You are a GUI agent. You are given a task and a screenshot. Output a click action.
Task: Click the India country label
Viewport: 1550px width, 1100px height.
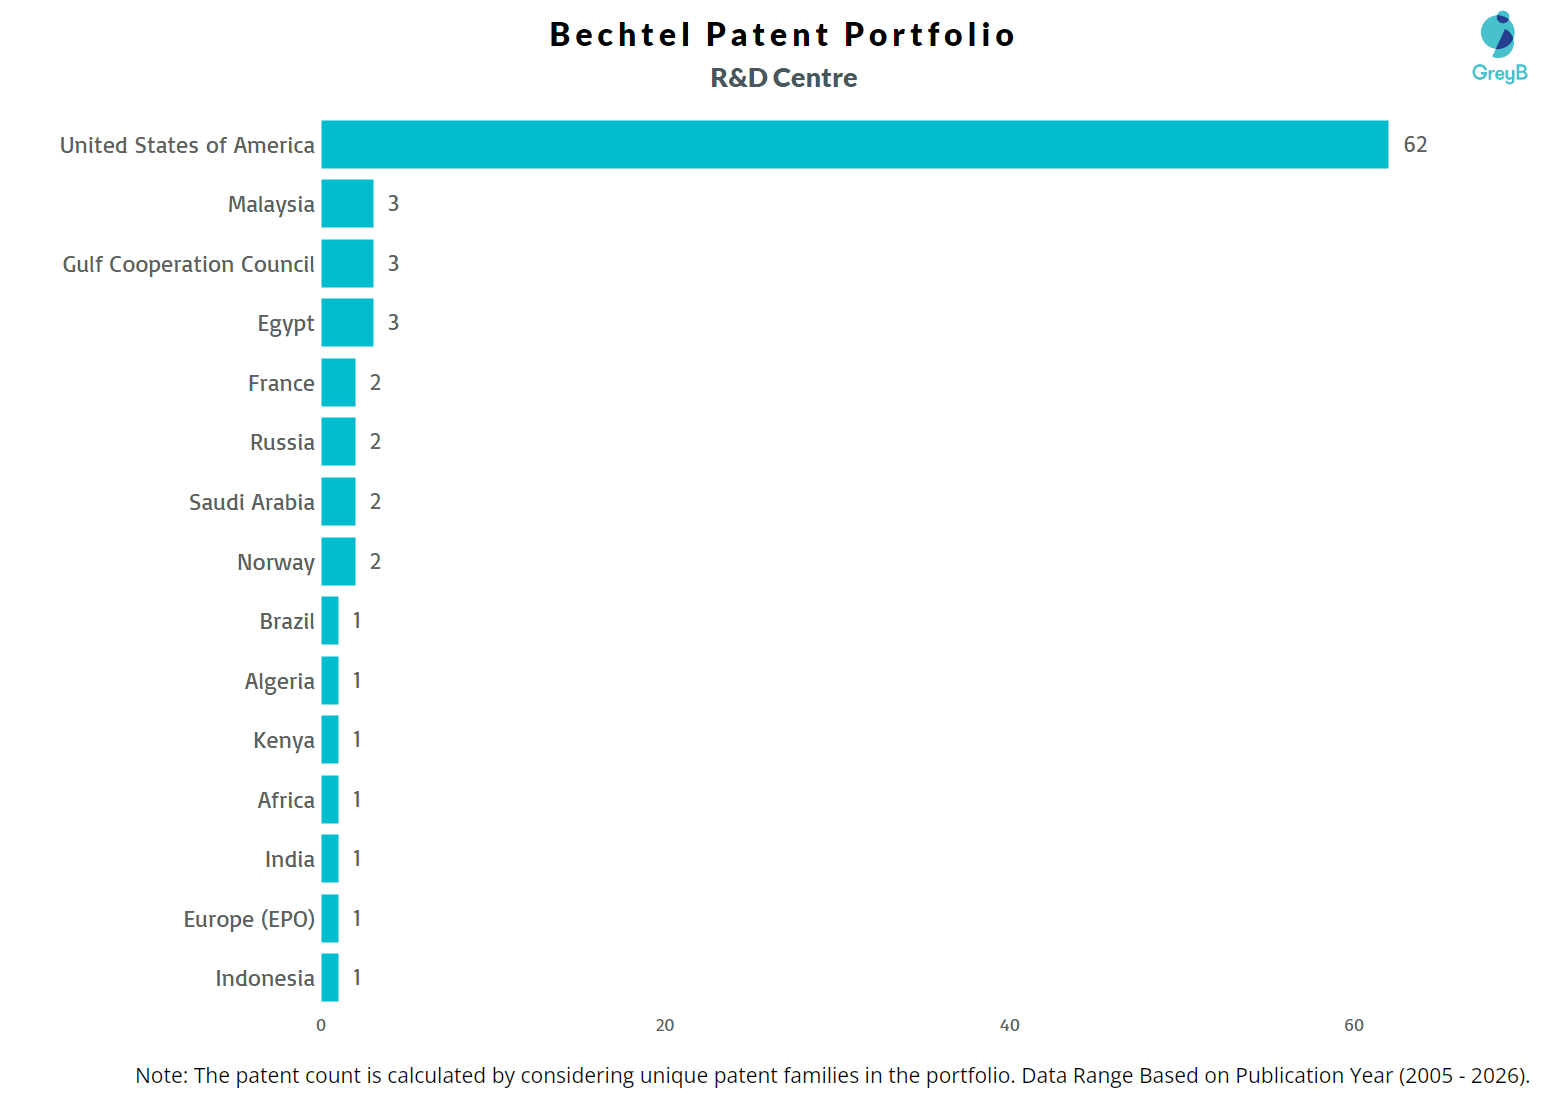(290, 859)
